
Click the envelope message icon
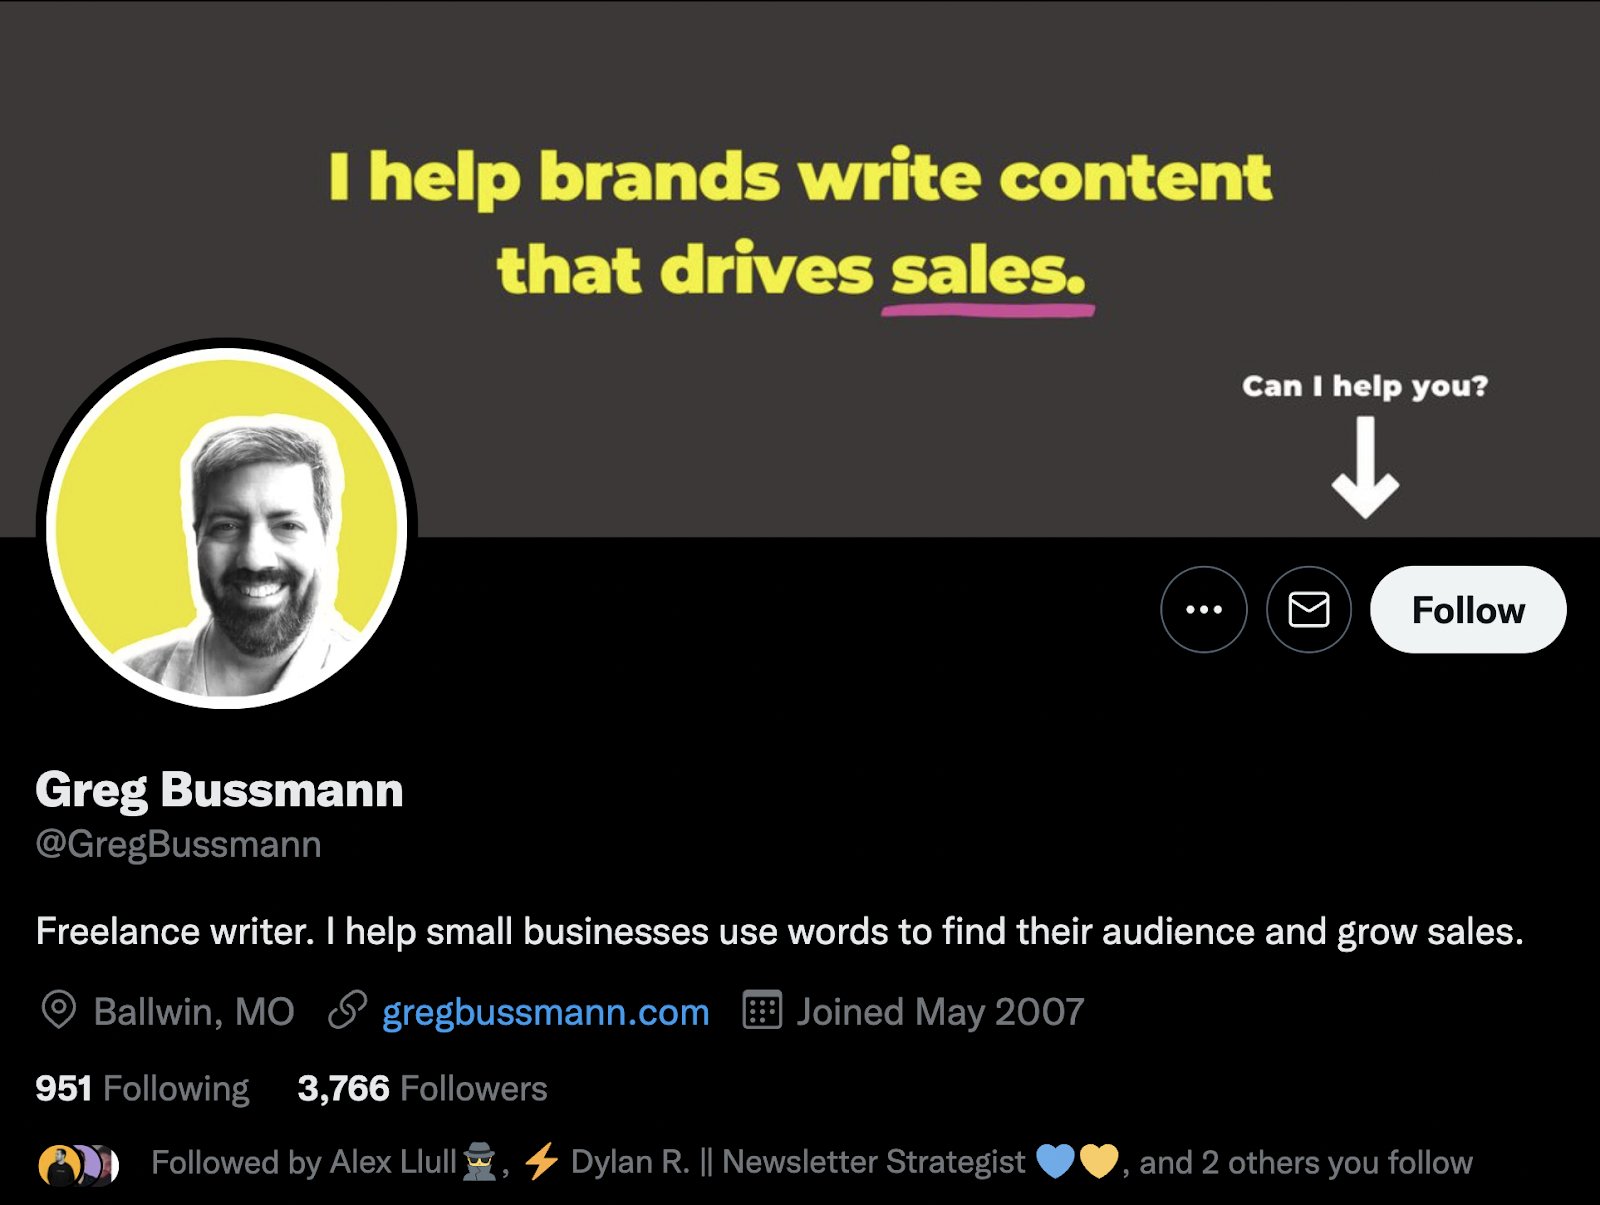click(x=1308, y=609)
